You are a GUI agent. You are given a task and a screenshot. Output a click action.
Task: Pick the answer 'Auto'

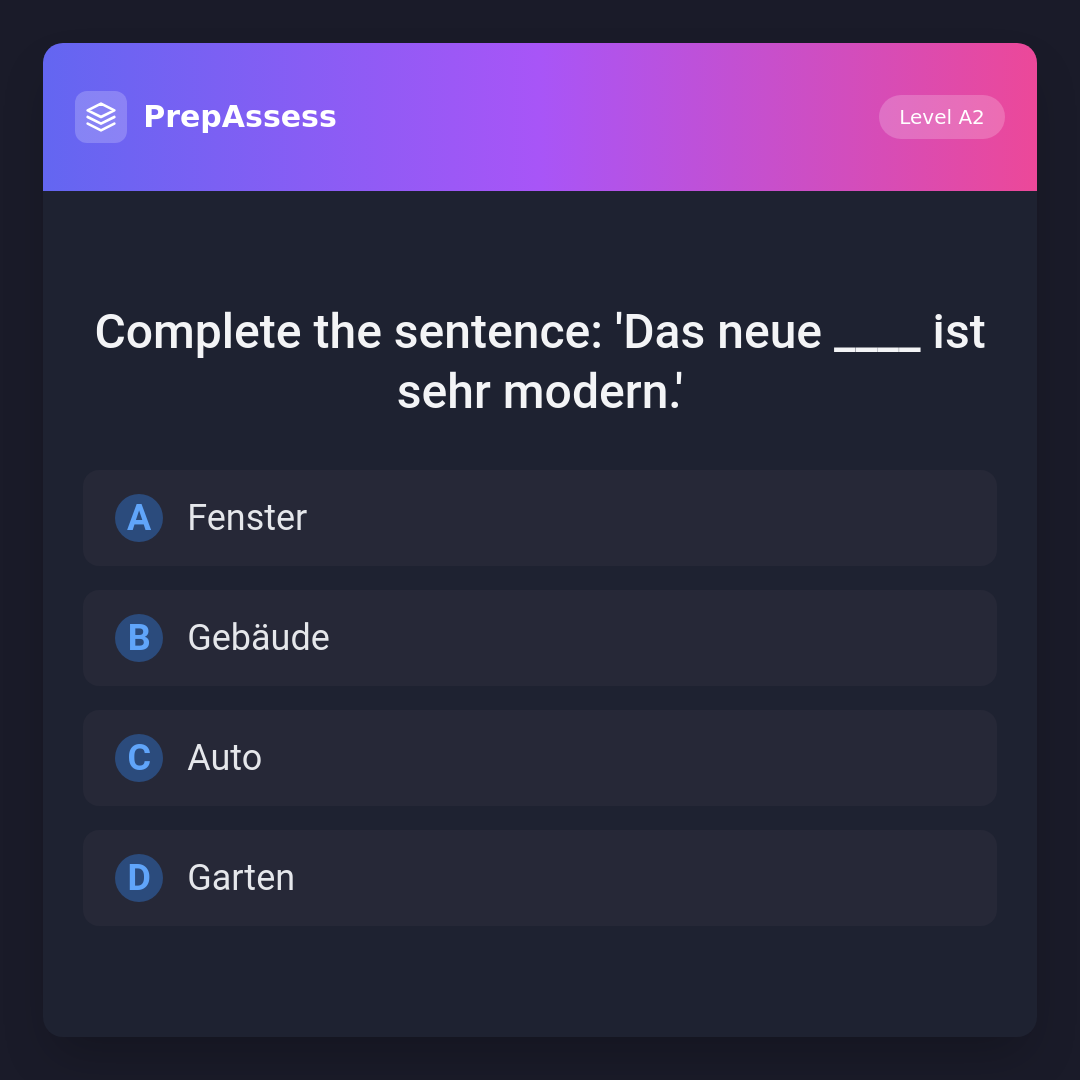click(x=224, y=758)
